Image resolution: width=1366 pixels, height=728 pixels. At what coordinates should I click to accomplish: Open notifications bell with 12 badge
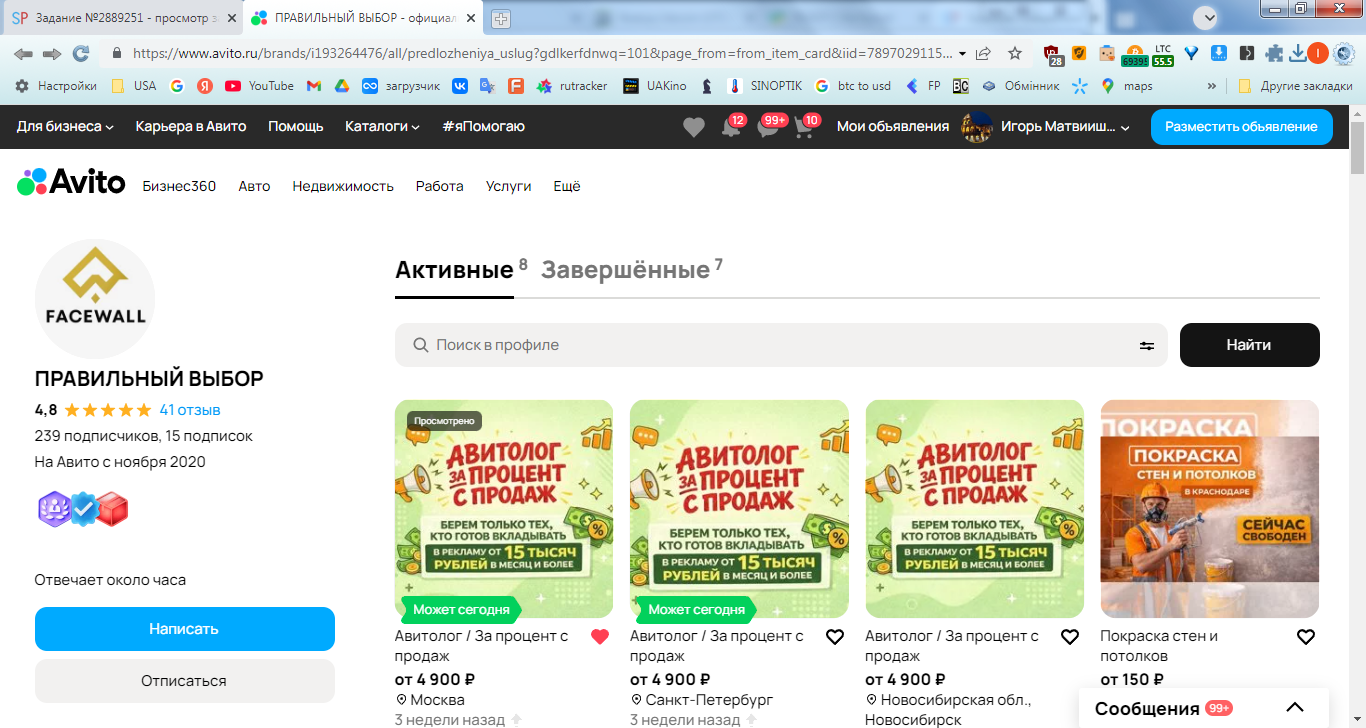pyautogui.click(x=732, y=127)
